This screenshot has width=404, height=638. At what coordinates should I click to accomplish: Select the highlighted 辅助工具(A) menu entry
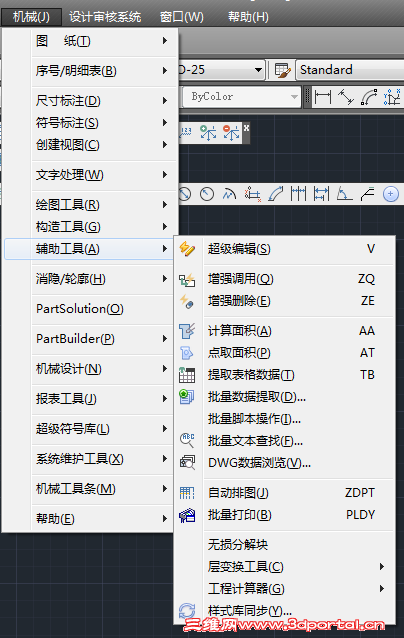(90, 249)
